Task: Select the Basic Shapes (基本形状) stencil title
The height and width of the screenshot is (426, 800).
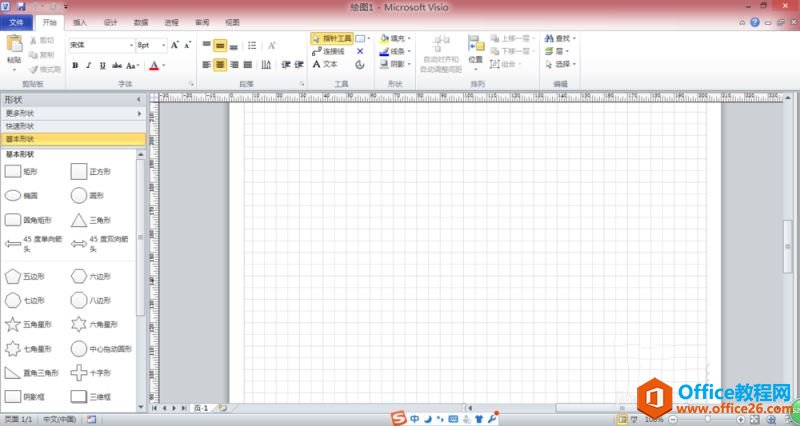Action: coord(73,139)
